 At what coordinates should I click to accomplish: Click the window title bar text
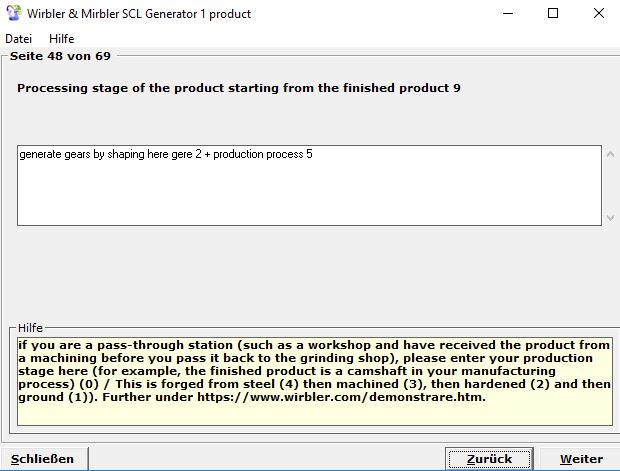click(140, 14)
